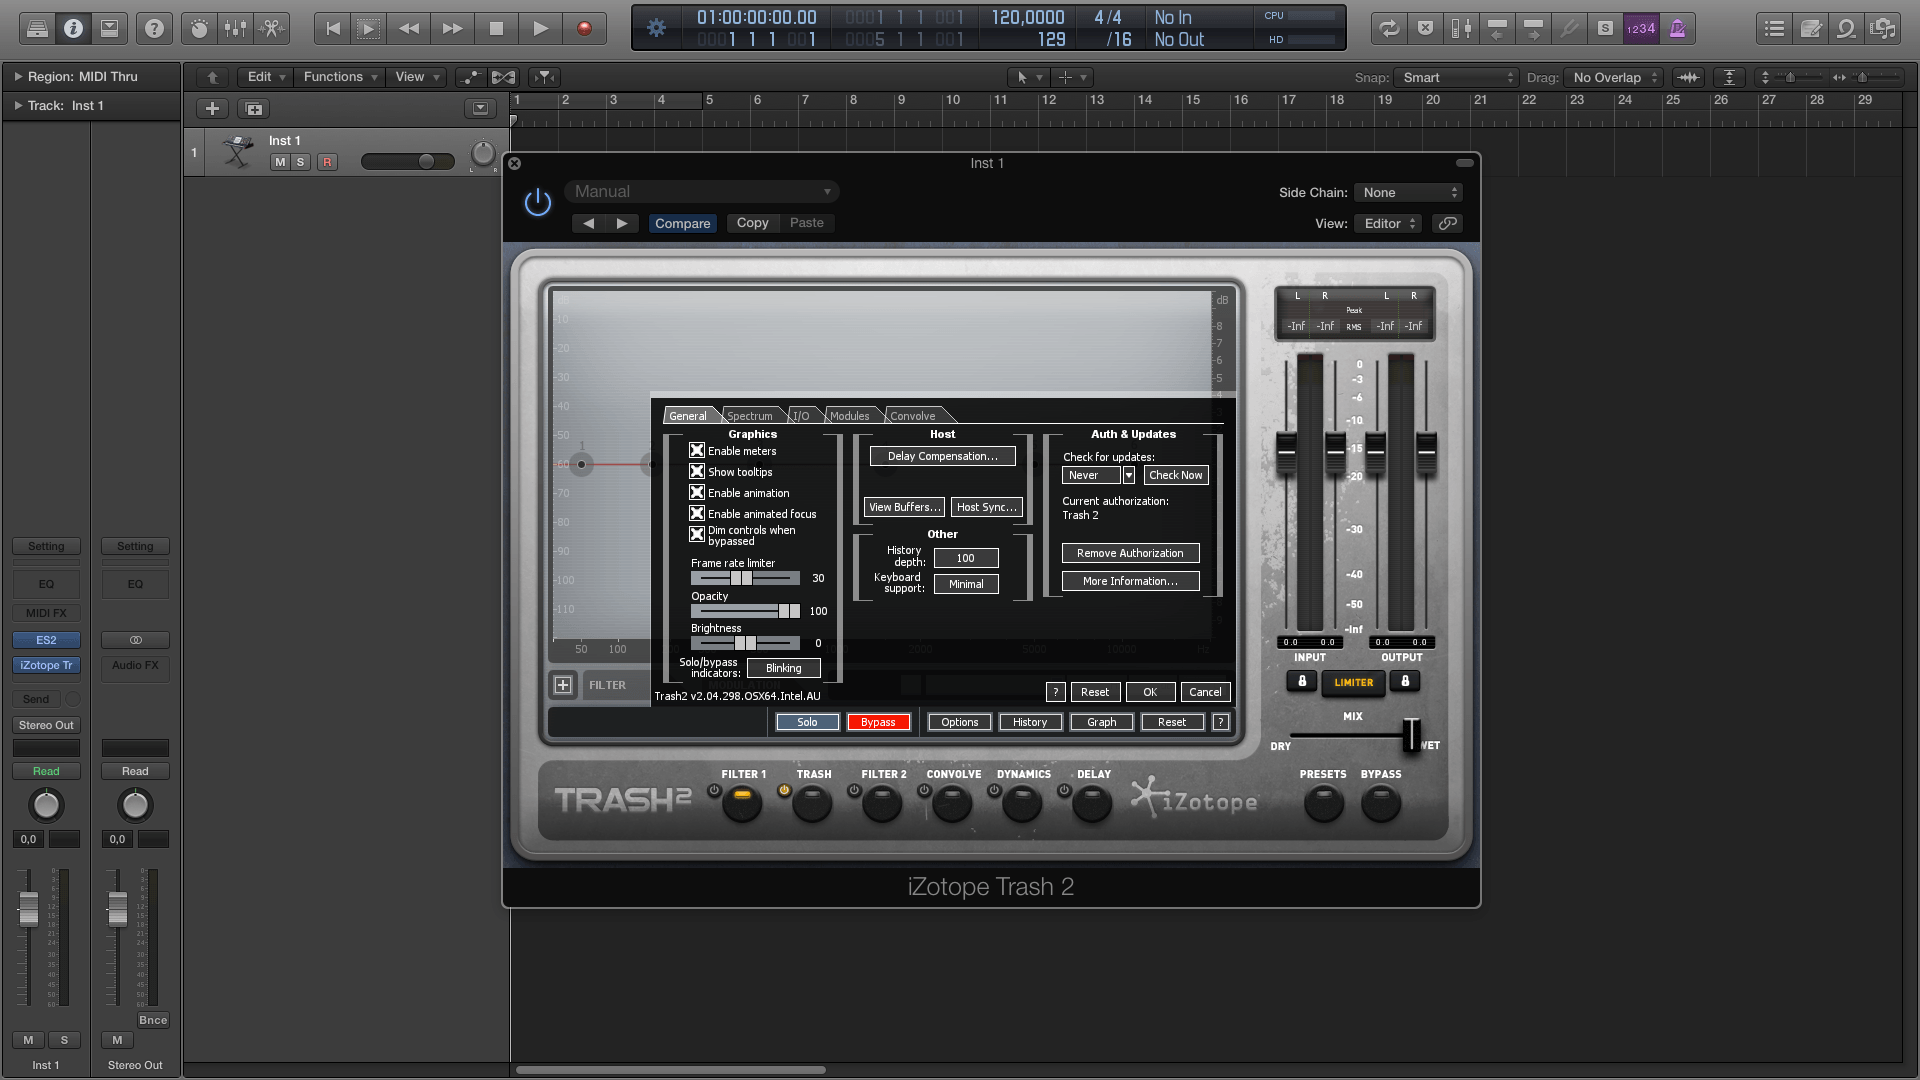Image resolution: width=1920 pixels, height=1080 pixels.
Task: Click the plug-in Link chain icon
Action: [1448, 224]
